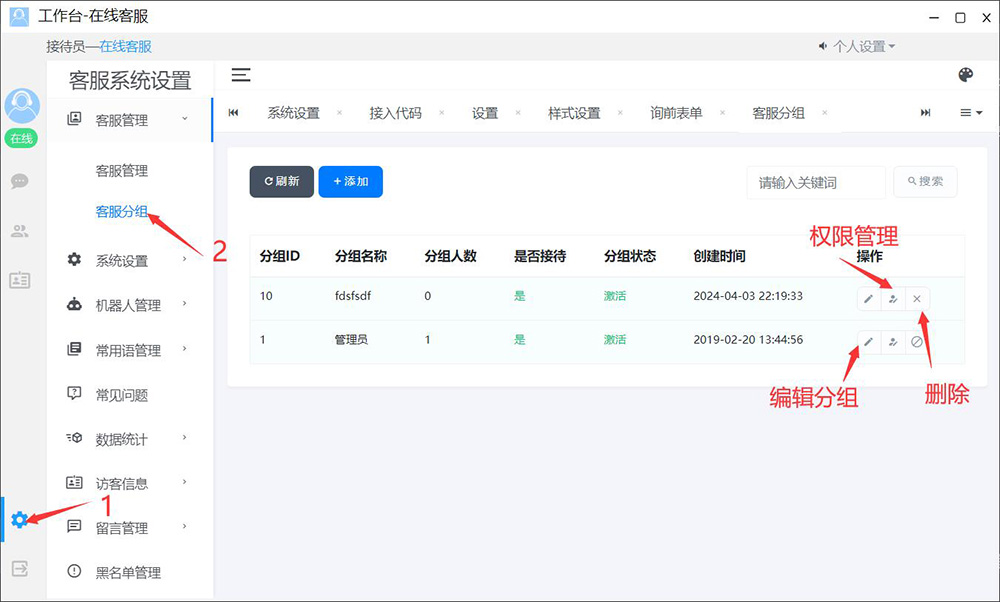Open the chat messages icon in left rail
The width and height of the screenshot is (1000, 602).
[19, 181]
